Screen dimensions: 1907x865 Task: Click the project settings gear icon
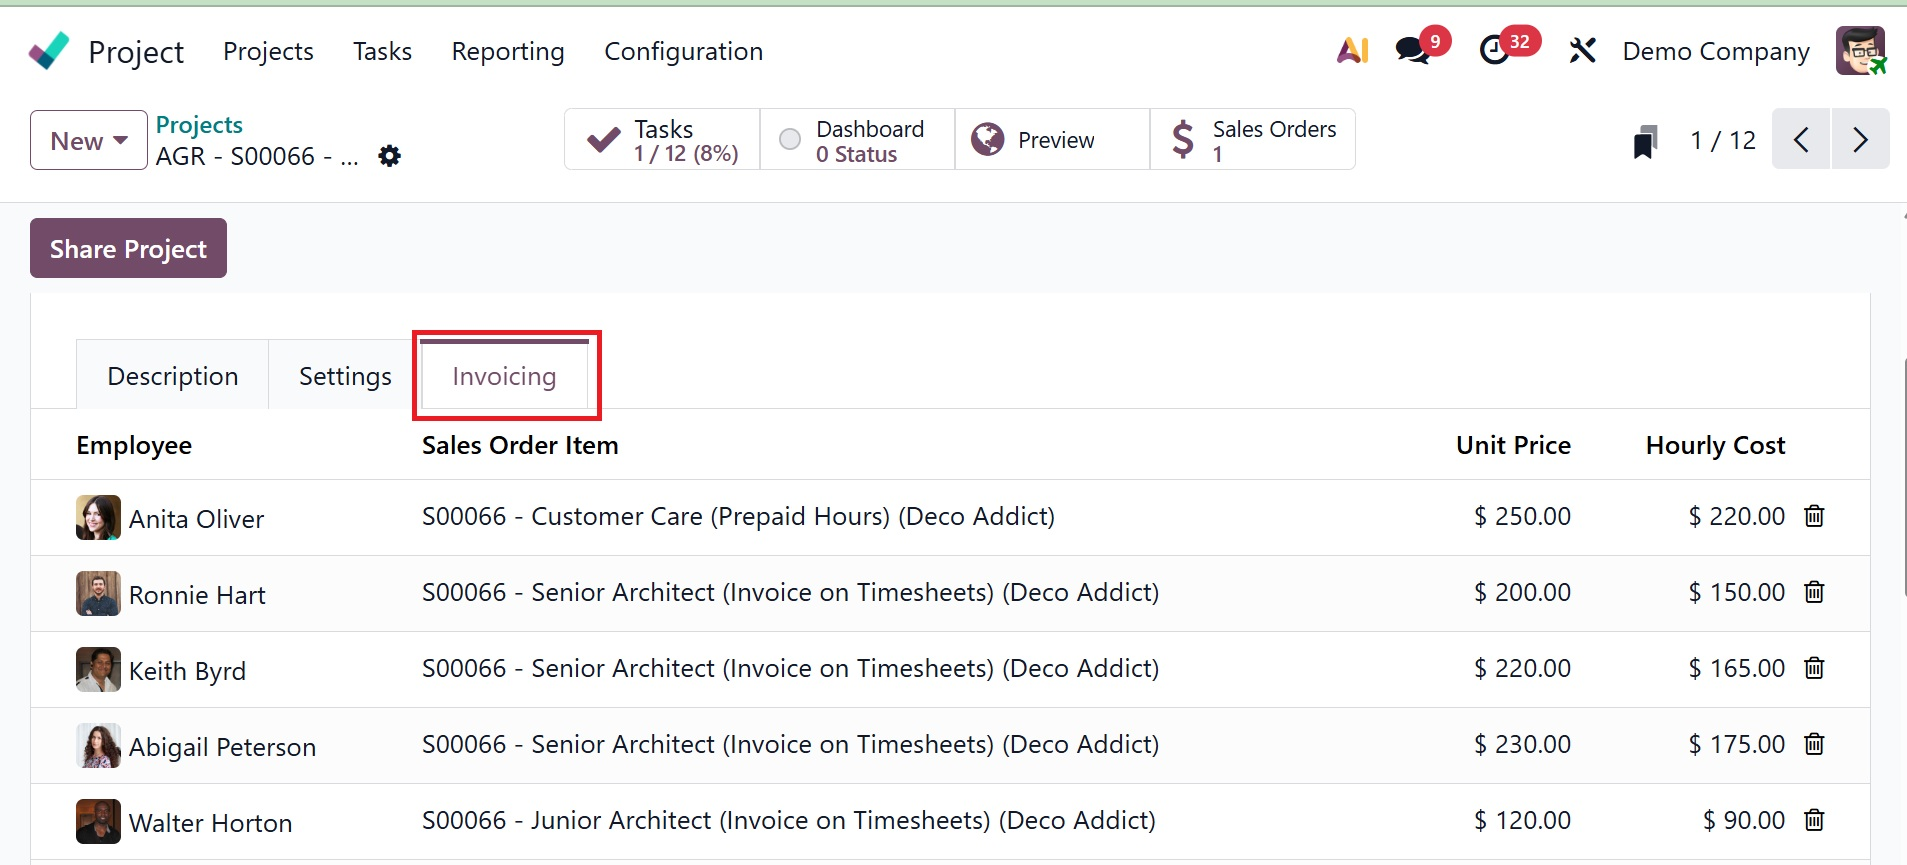click(x=390, y=156)
